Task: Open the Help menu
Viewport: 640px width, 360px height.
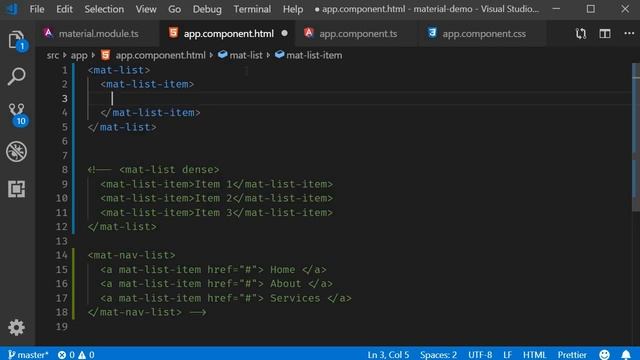Action: pyautogui.click(x=293, y=9)
